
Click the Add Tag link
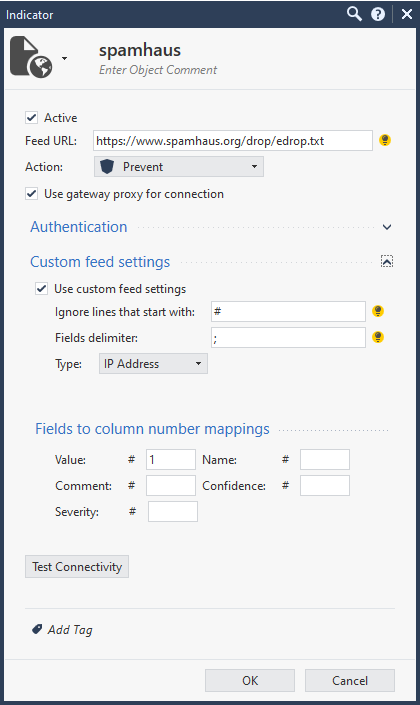pyautogui.click(x=70, y=630)
